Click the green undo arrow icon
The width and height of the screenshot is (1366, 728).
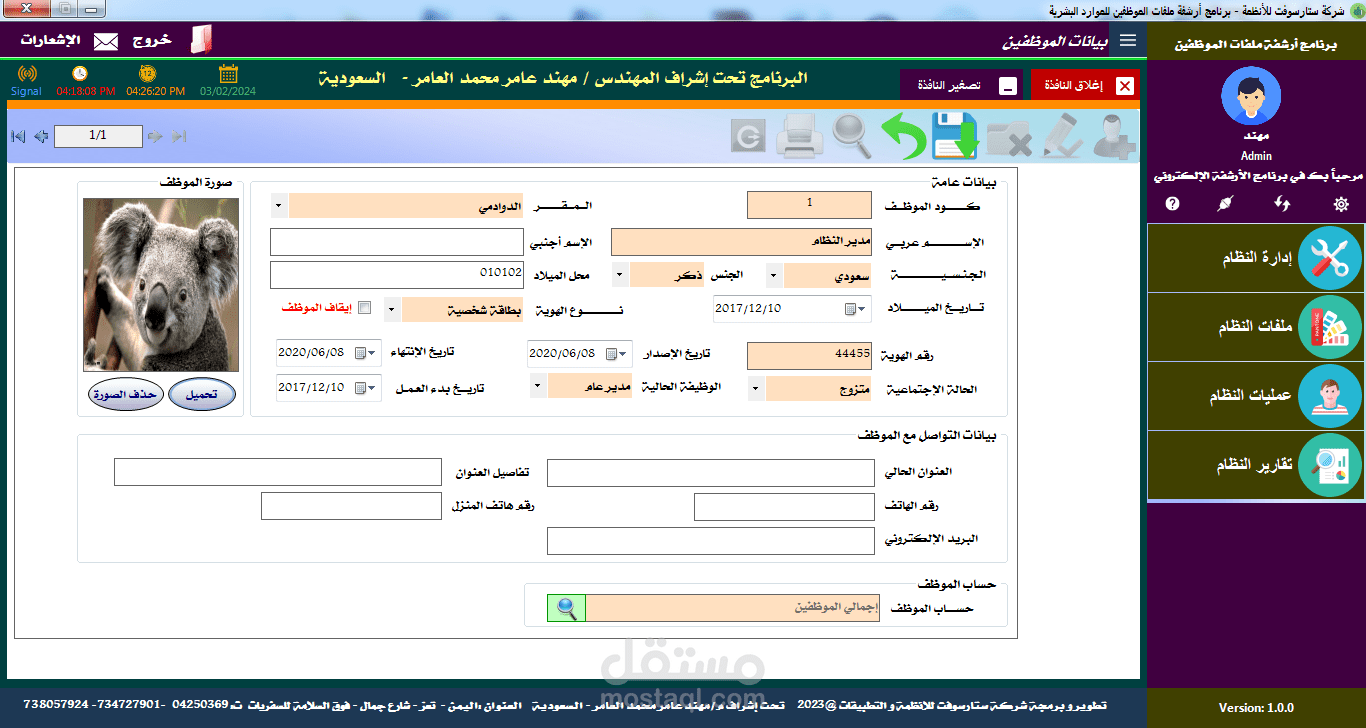(903, 137)
